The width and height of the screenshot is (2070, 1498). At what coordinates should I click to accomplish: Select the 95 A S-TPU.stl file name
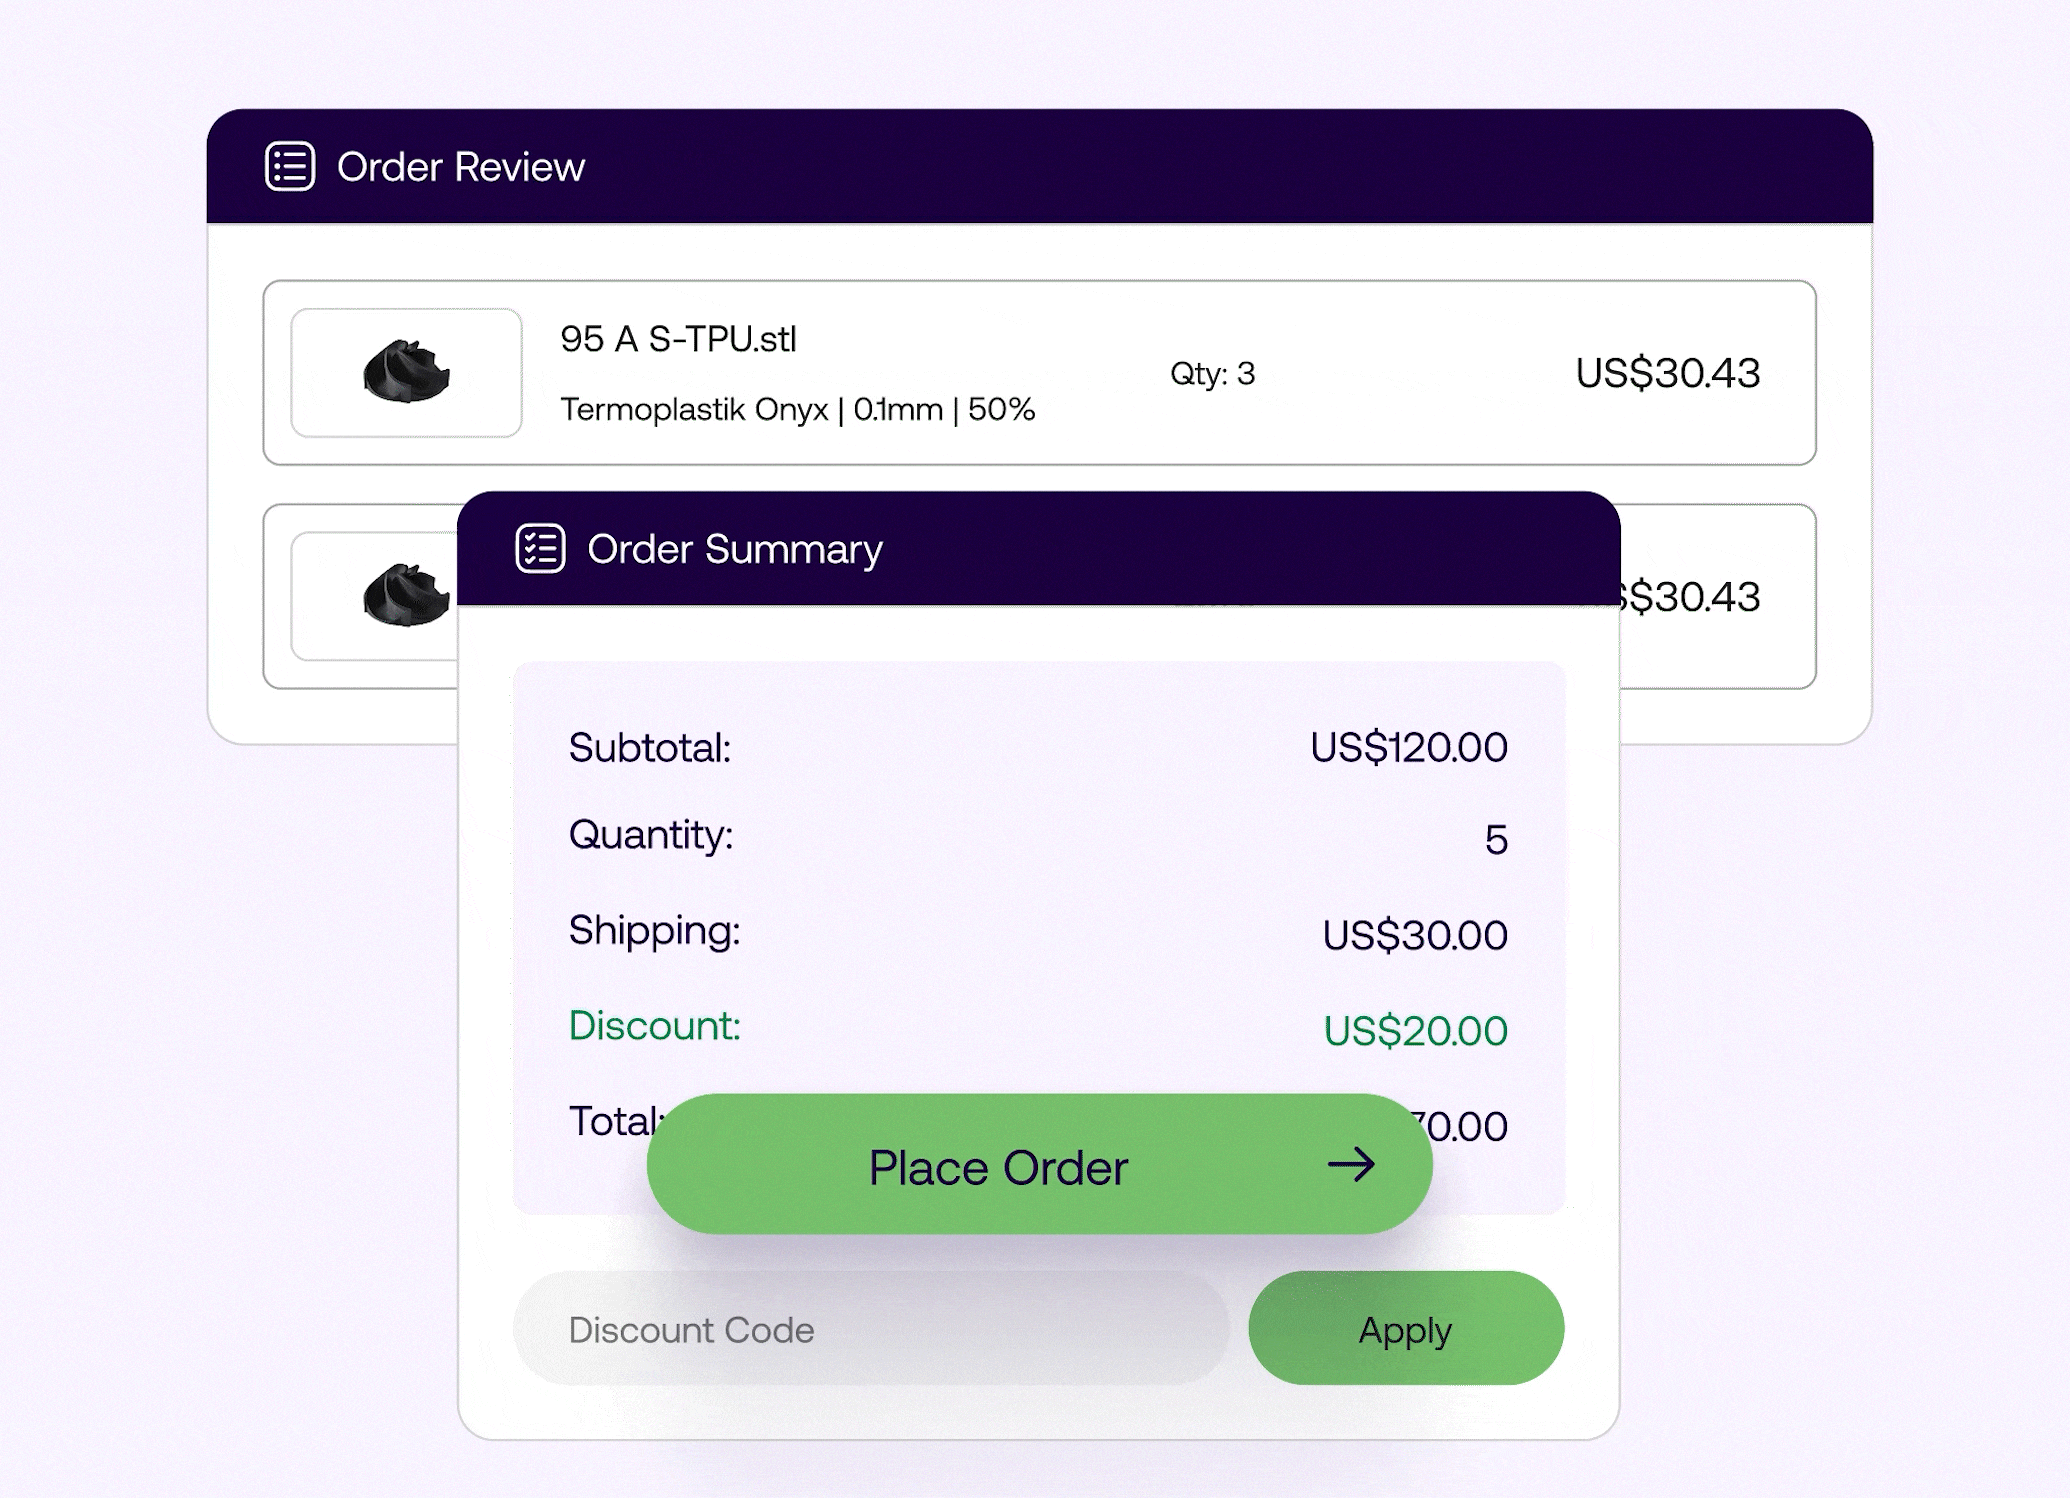(x=678, y=339)
